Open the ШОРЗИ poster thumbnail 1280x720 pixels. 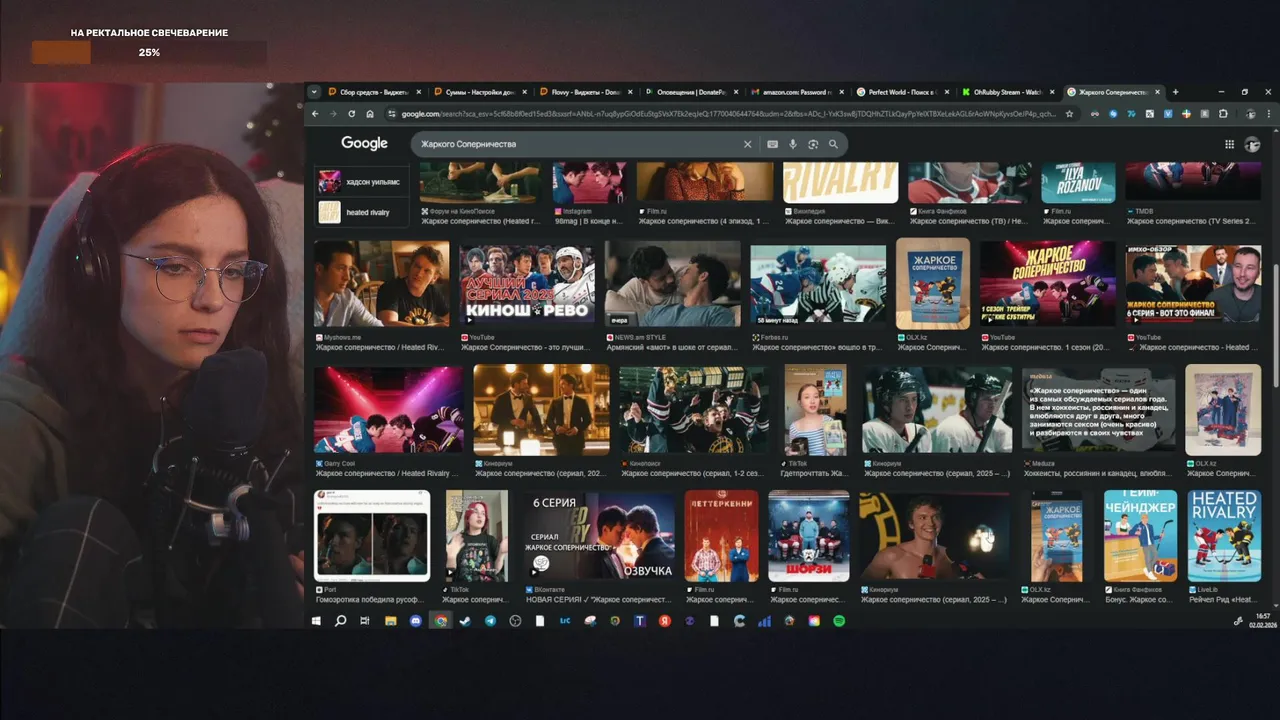click(x=809, y=536)
